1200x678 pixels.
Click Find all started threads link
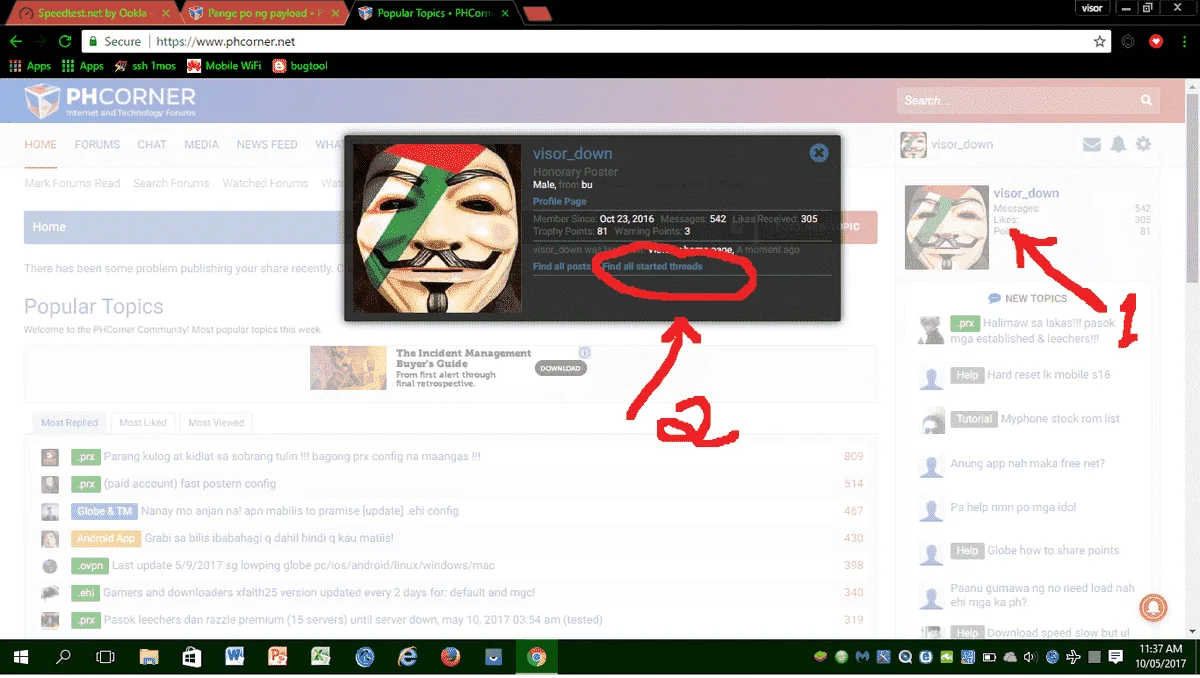652,267
